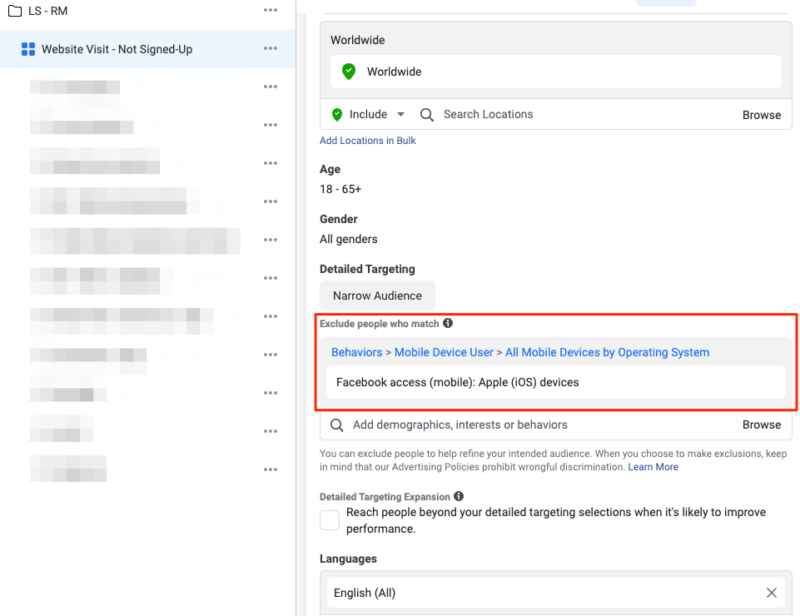Image resolution: width=800 pixels, height=616 pixels.
Task: Click the ad set grid icon
Action: pos(28,49)
